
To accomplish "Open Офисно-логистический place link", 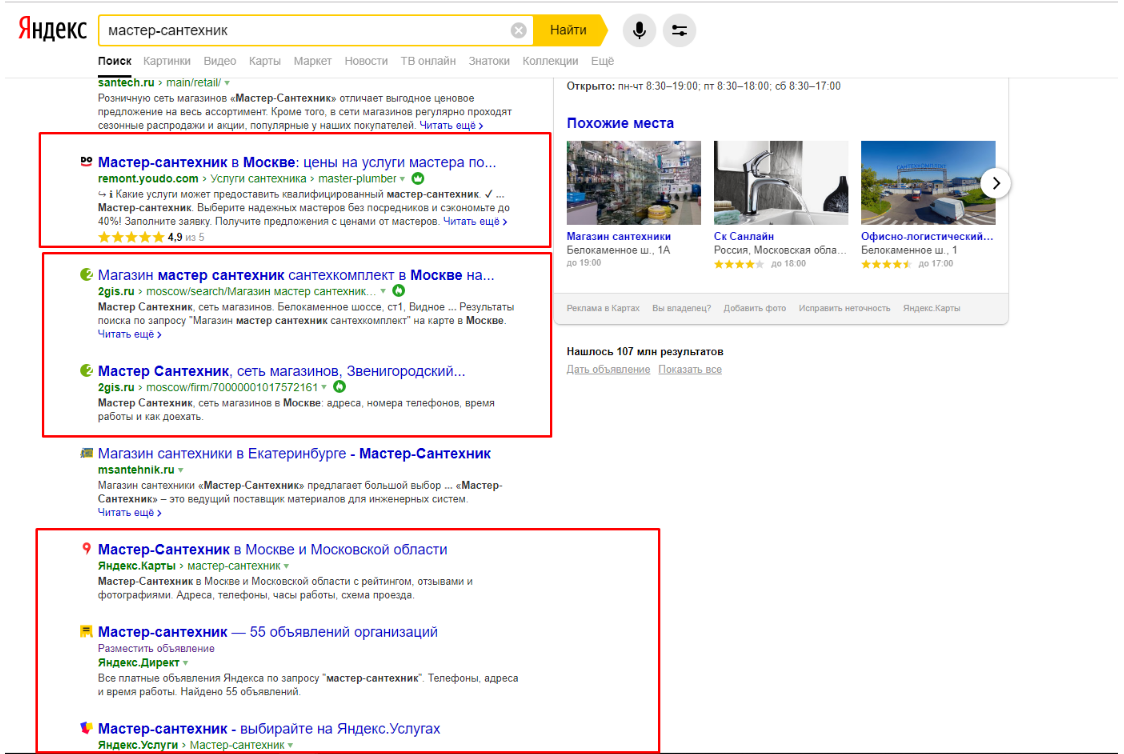I will tap(927, 237).
